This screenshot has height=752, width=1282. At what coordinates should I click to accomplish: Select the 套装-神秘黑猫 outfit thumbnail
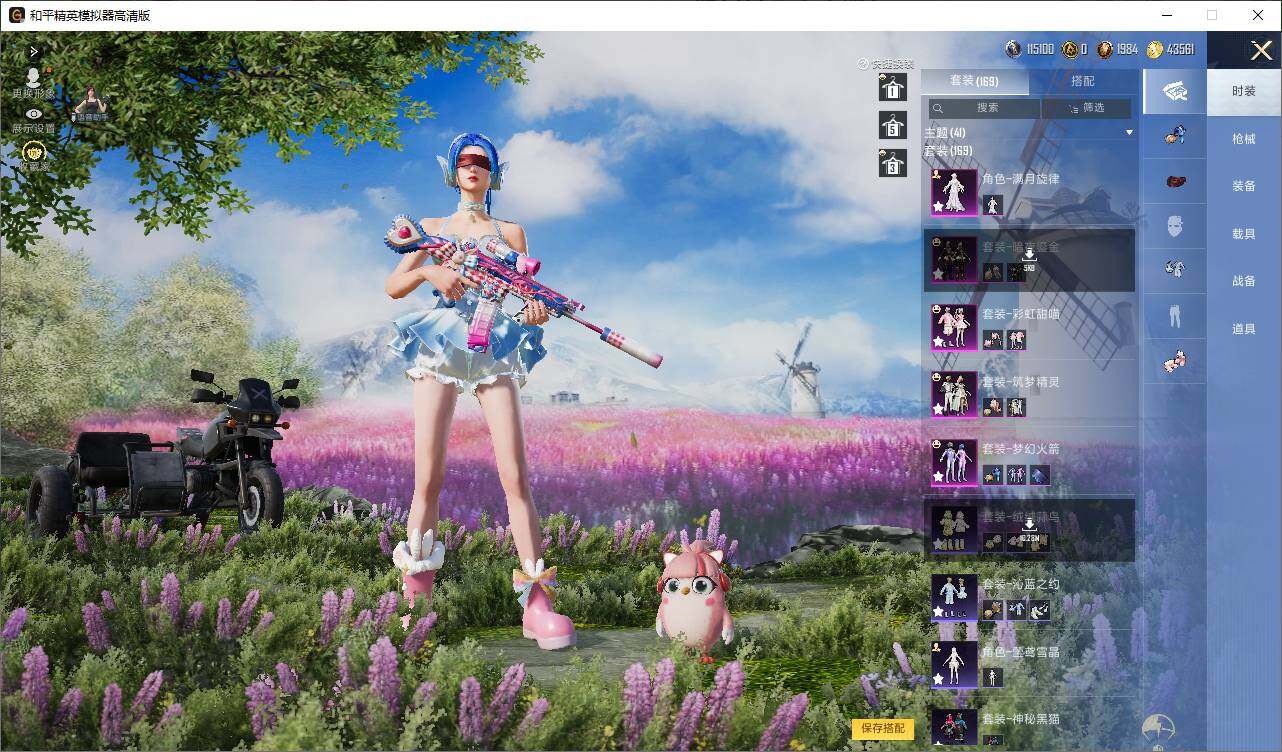(x=954, y=727)
